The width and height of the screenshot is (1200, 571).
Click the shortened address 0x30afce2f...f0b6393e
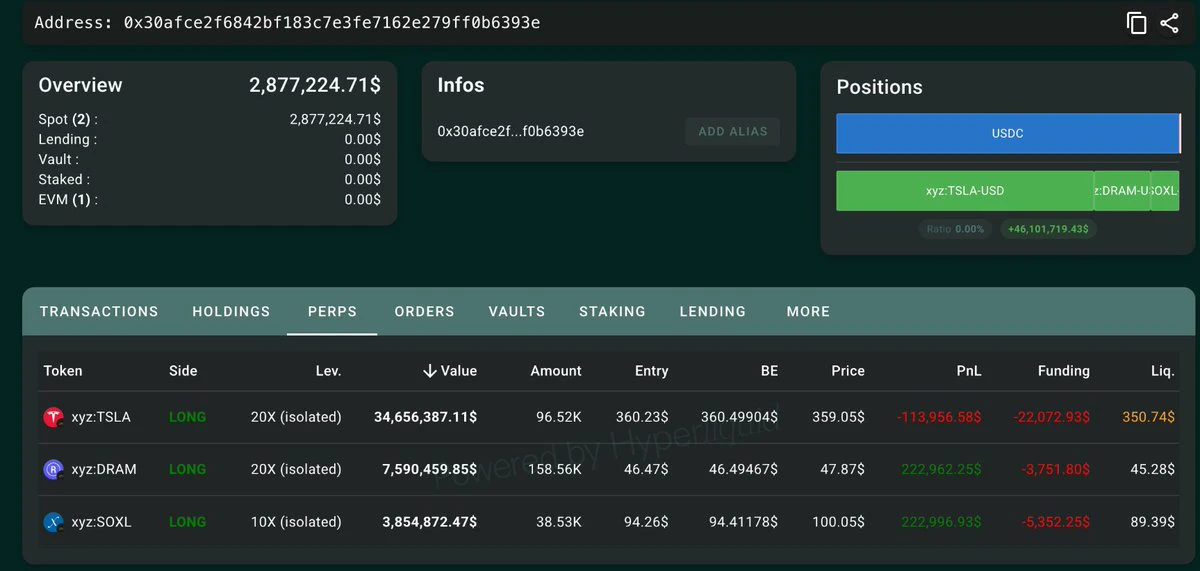(511, 131)
